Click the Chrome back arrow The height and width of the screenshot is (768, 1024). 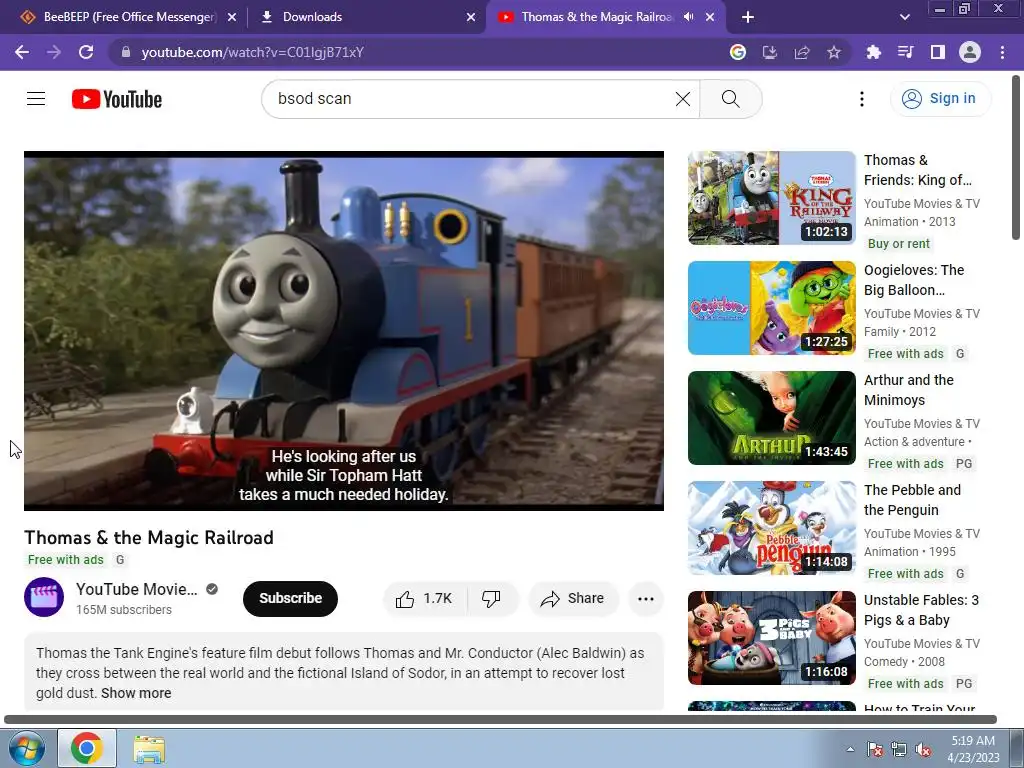click(x=22, y=52)
